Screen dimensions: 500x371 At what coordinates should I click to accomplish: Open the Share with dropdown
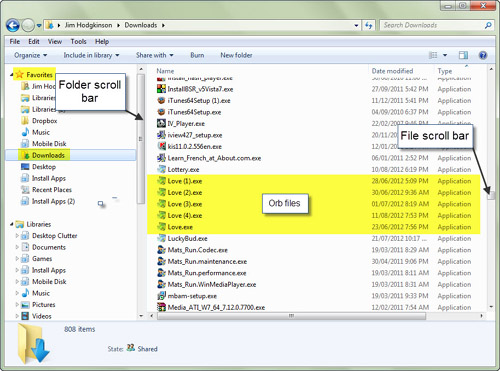click(x=154, y=55)
